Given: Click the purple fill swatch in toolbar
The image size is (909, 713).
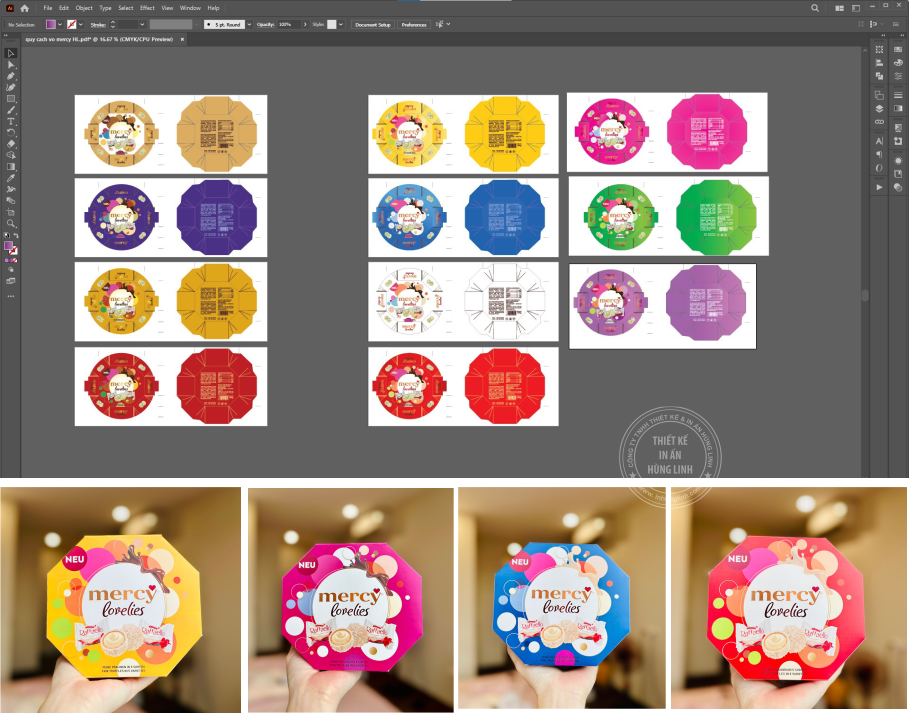Looking at the screenshot, I should (8, 246).
